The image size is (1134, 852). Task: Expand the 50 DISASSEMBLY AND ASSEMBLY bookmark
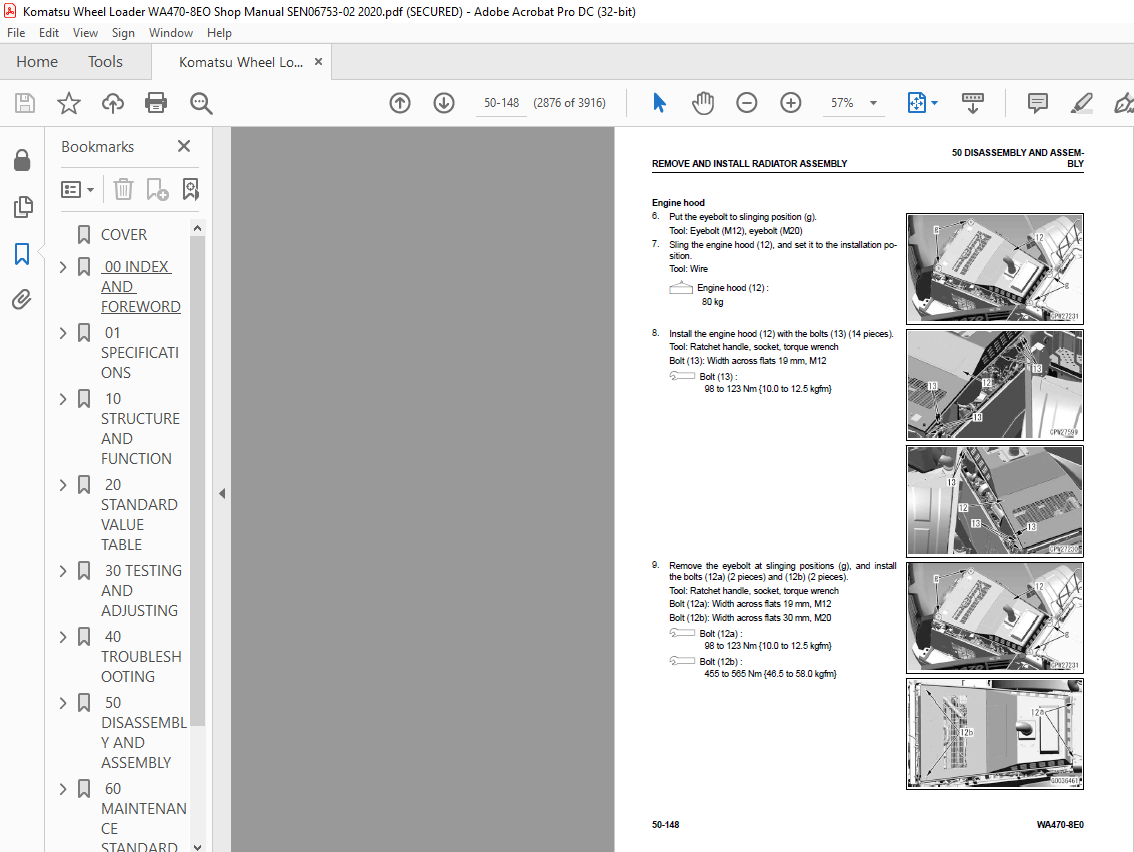pyautogui.click(x=63, y=702)
